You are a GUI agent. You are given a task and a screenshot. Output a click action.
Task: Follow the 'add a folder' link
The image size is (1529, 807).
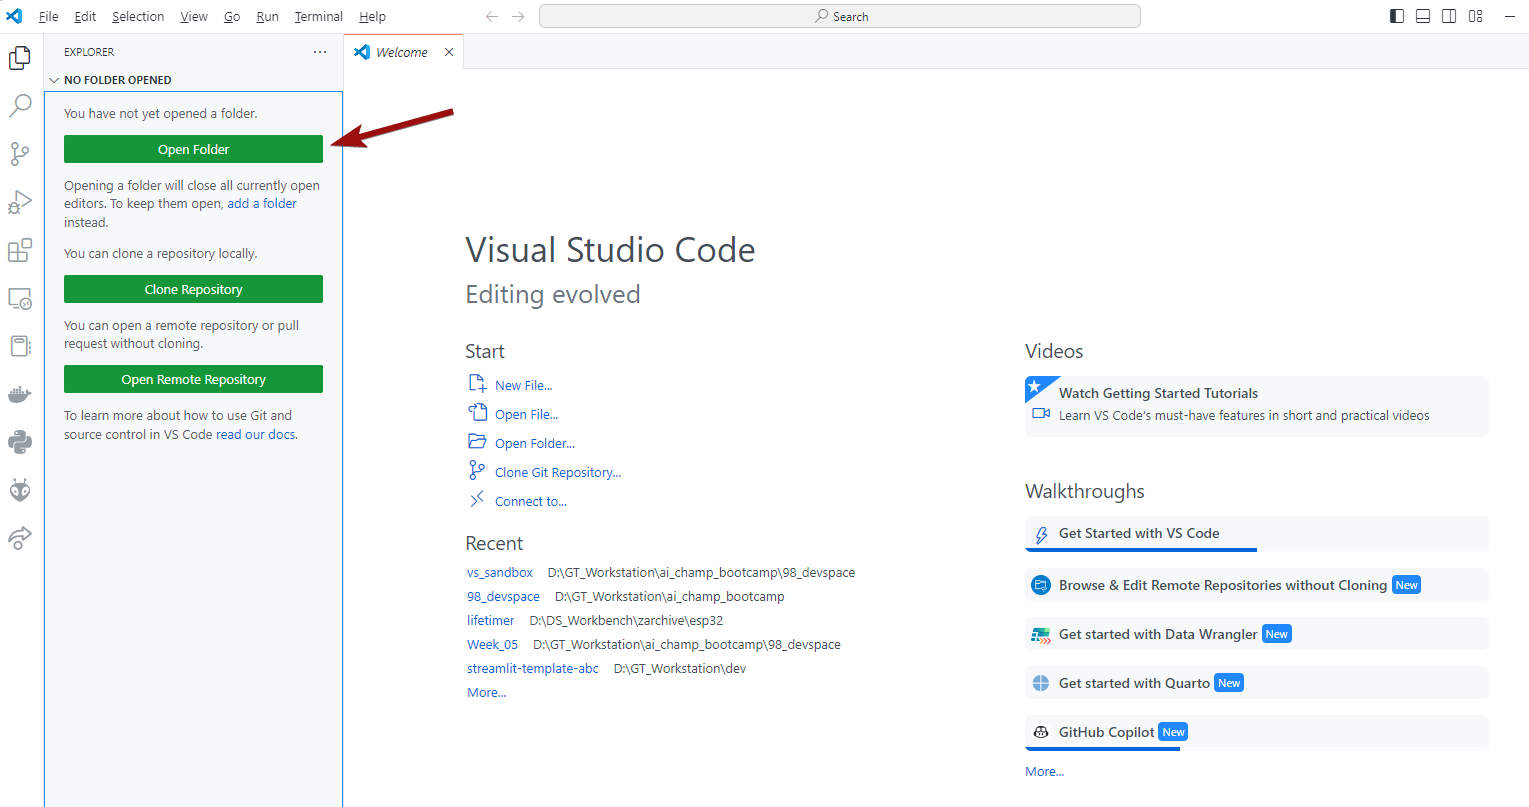(262, 203)
